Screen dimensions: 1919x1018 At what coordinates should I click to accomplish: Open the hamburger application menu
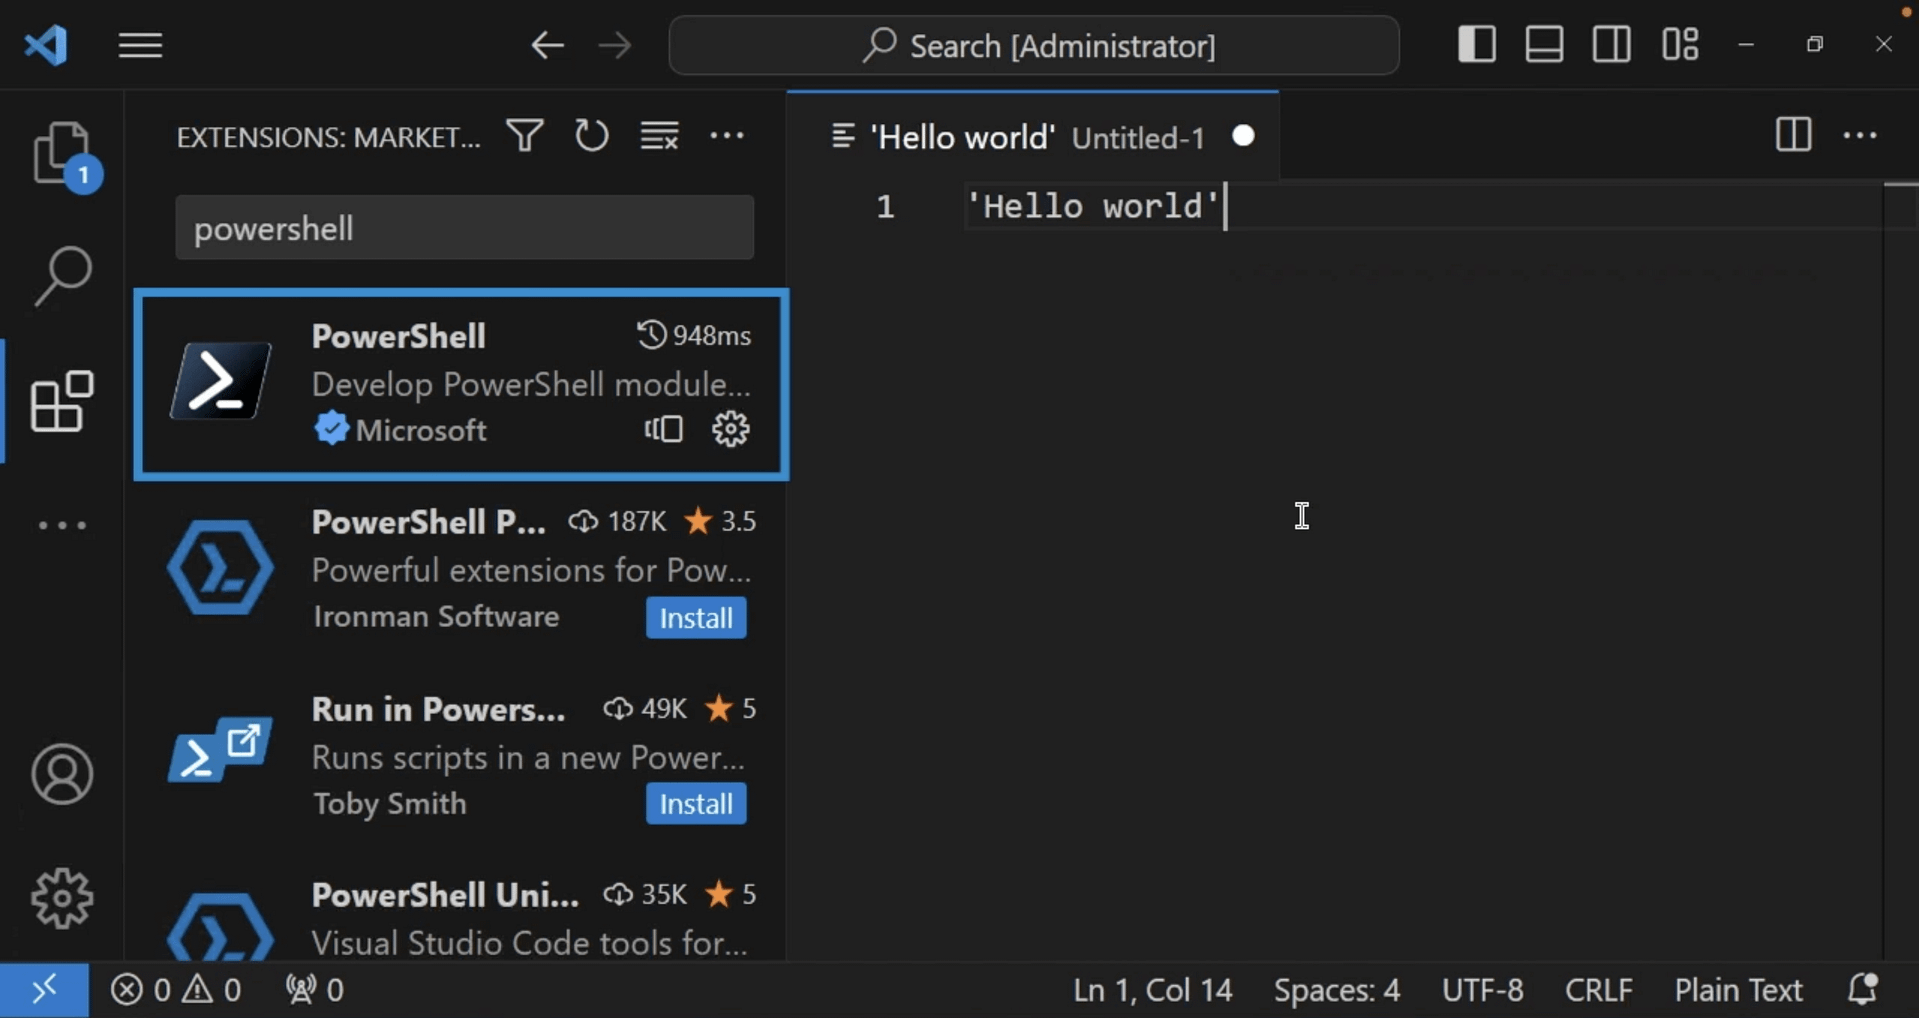click(140, 45)
